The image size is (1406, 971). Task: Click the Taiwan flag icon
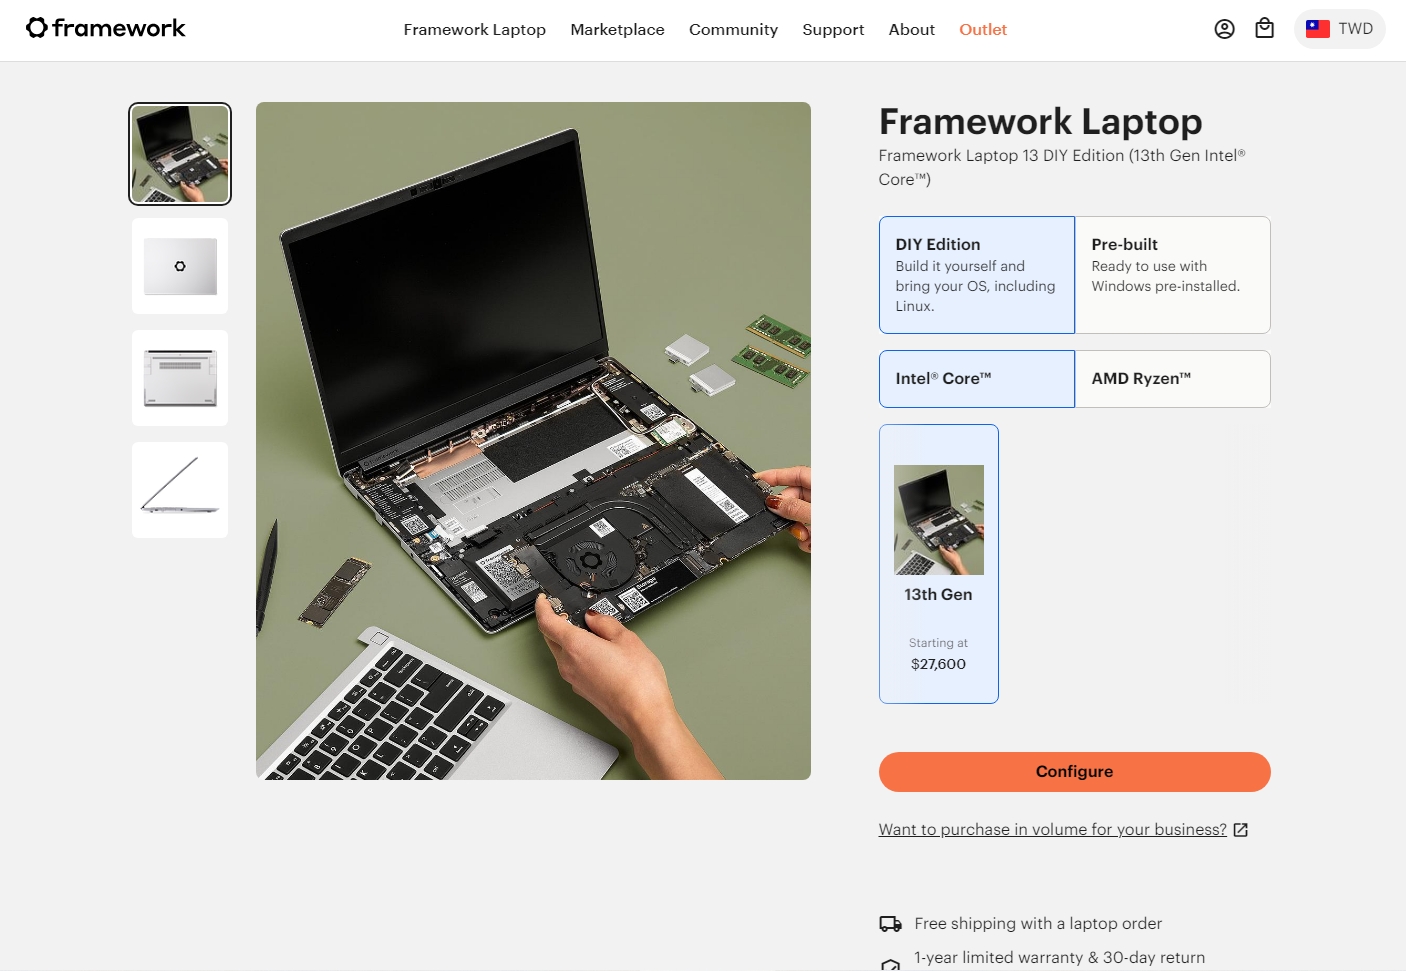click(1318, 29)
